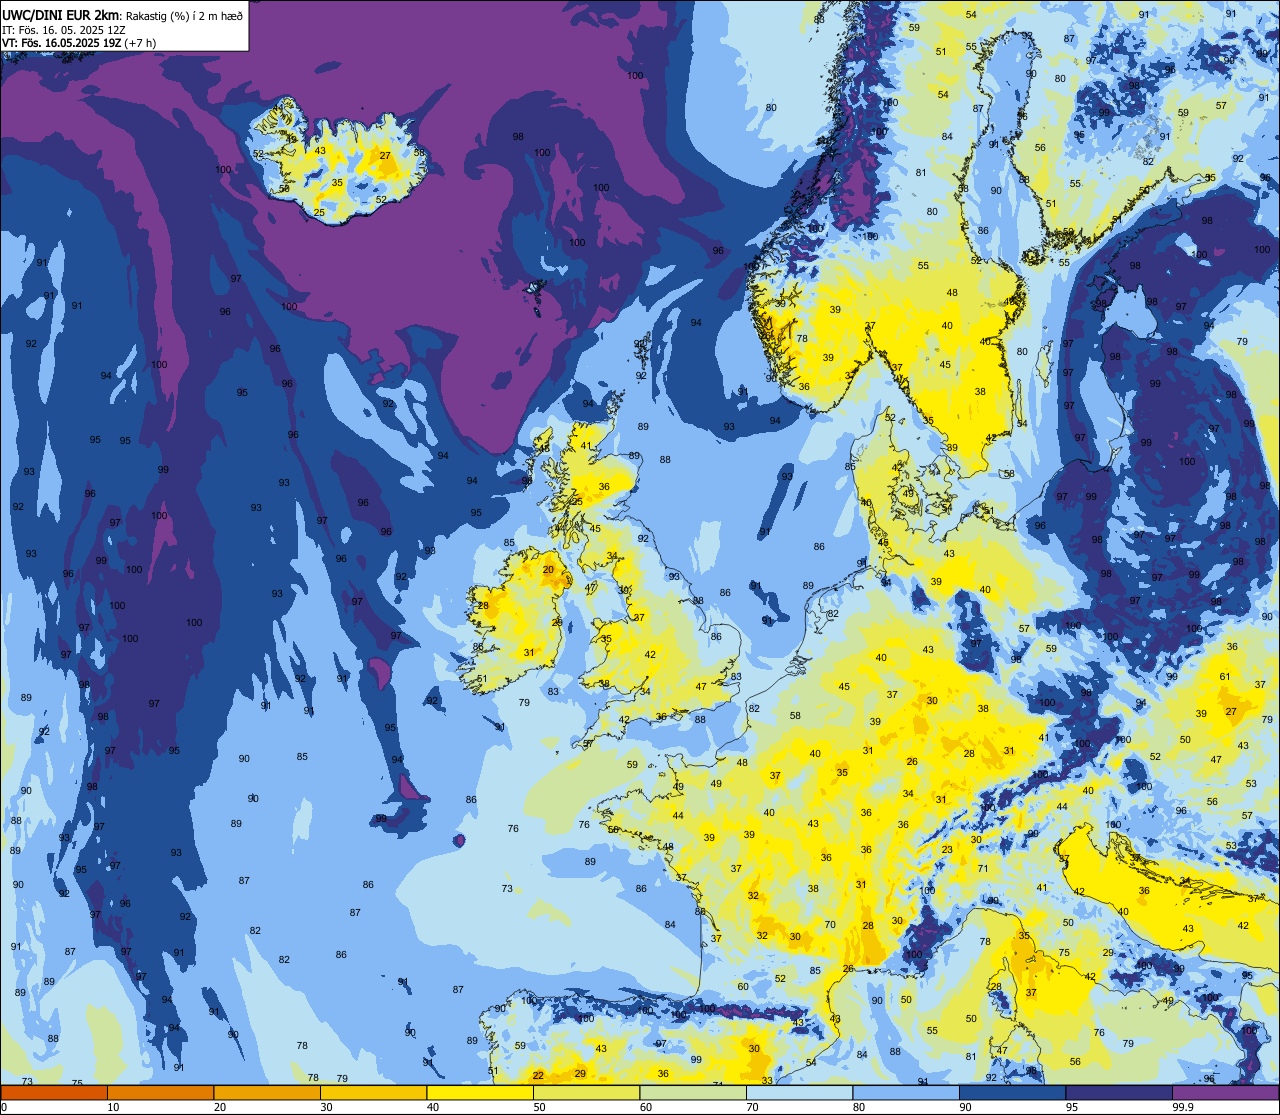The image size is (1280, 1115).
Task: Pick the yellow-green 50–60 legend swatch
Action: click(x=586, y=1092)
